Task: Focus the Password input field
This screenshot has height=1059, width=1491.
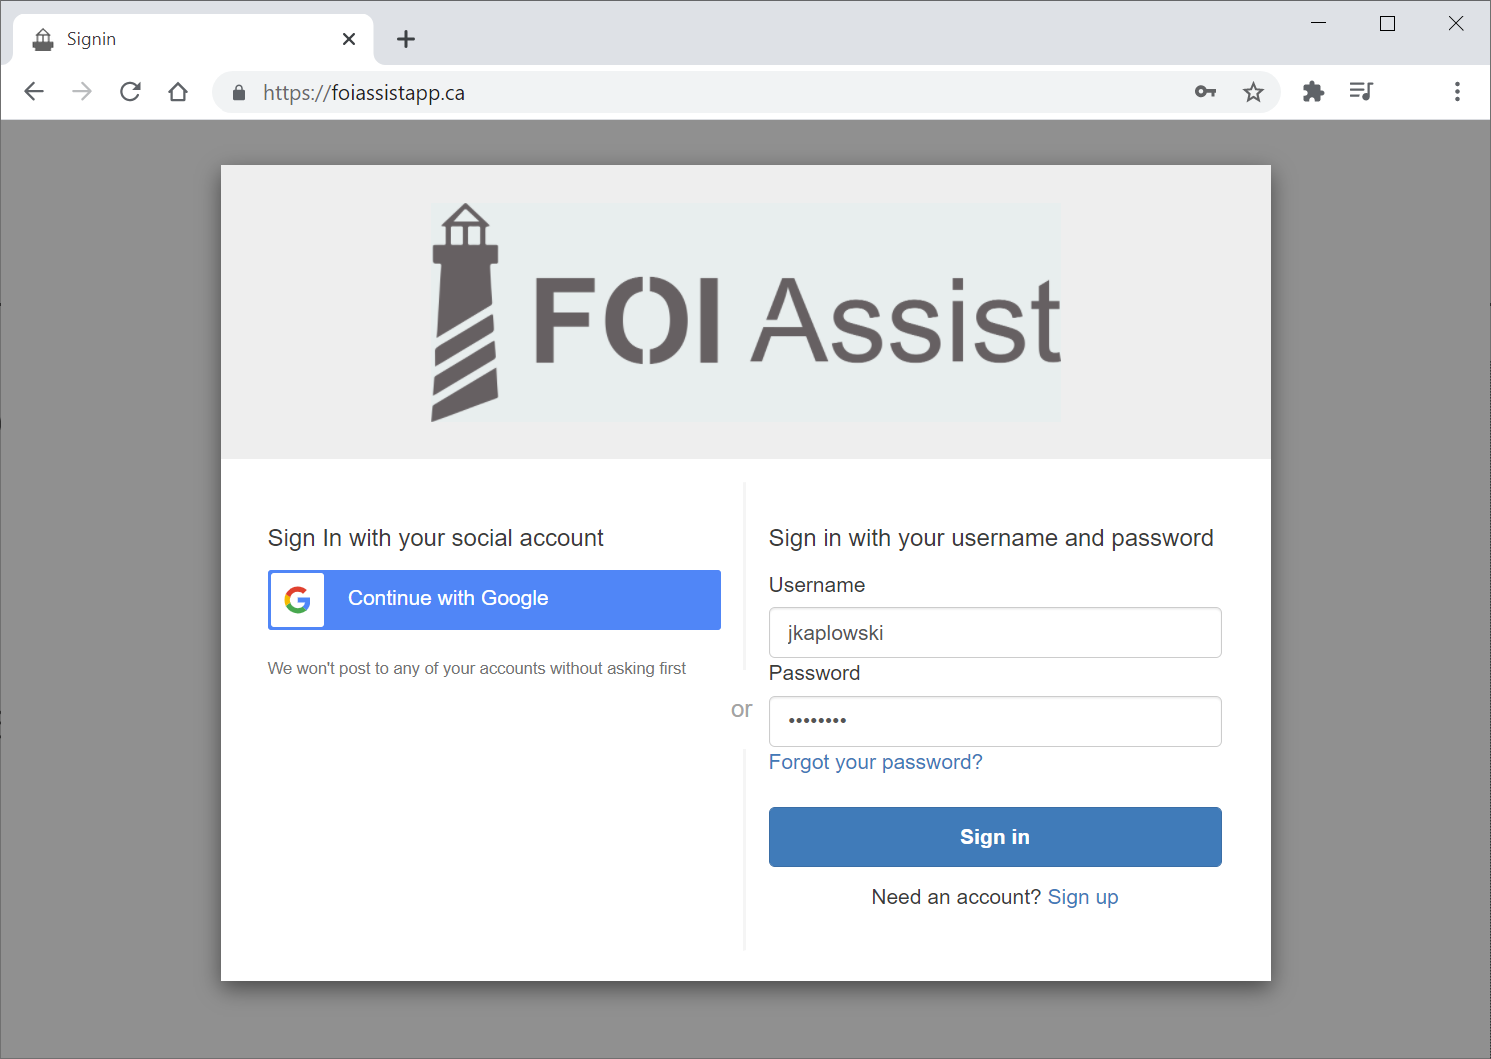Action: coord(995,721)
